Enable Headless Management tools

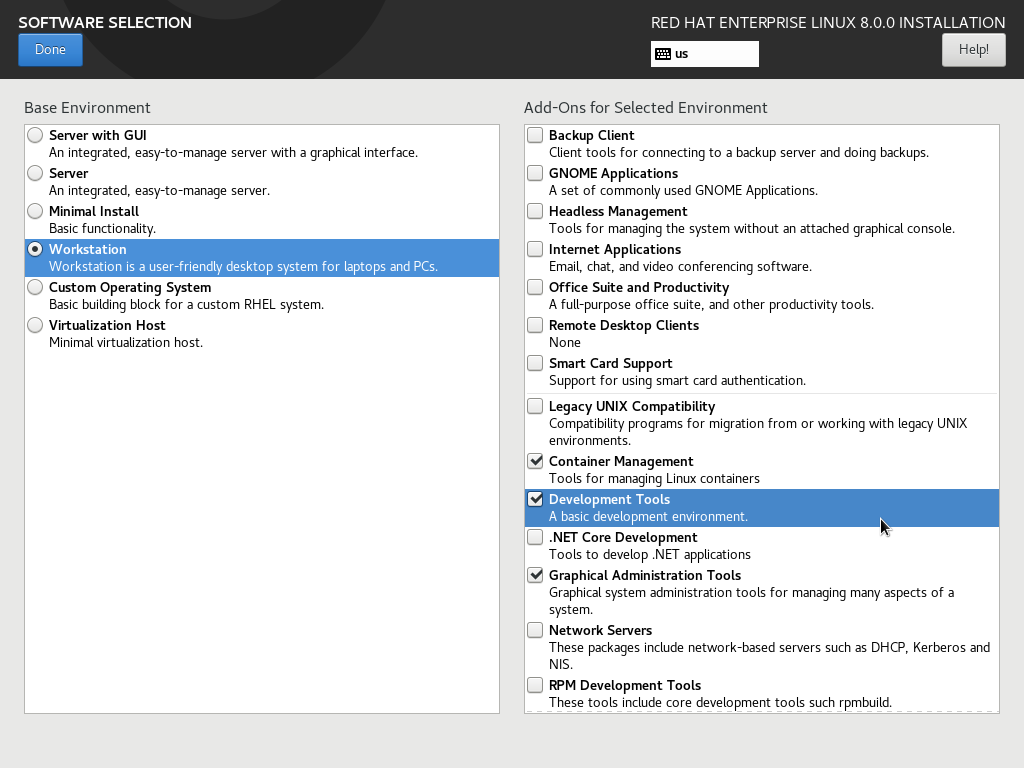[x=535, y=210]
